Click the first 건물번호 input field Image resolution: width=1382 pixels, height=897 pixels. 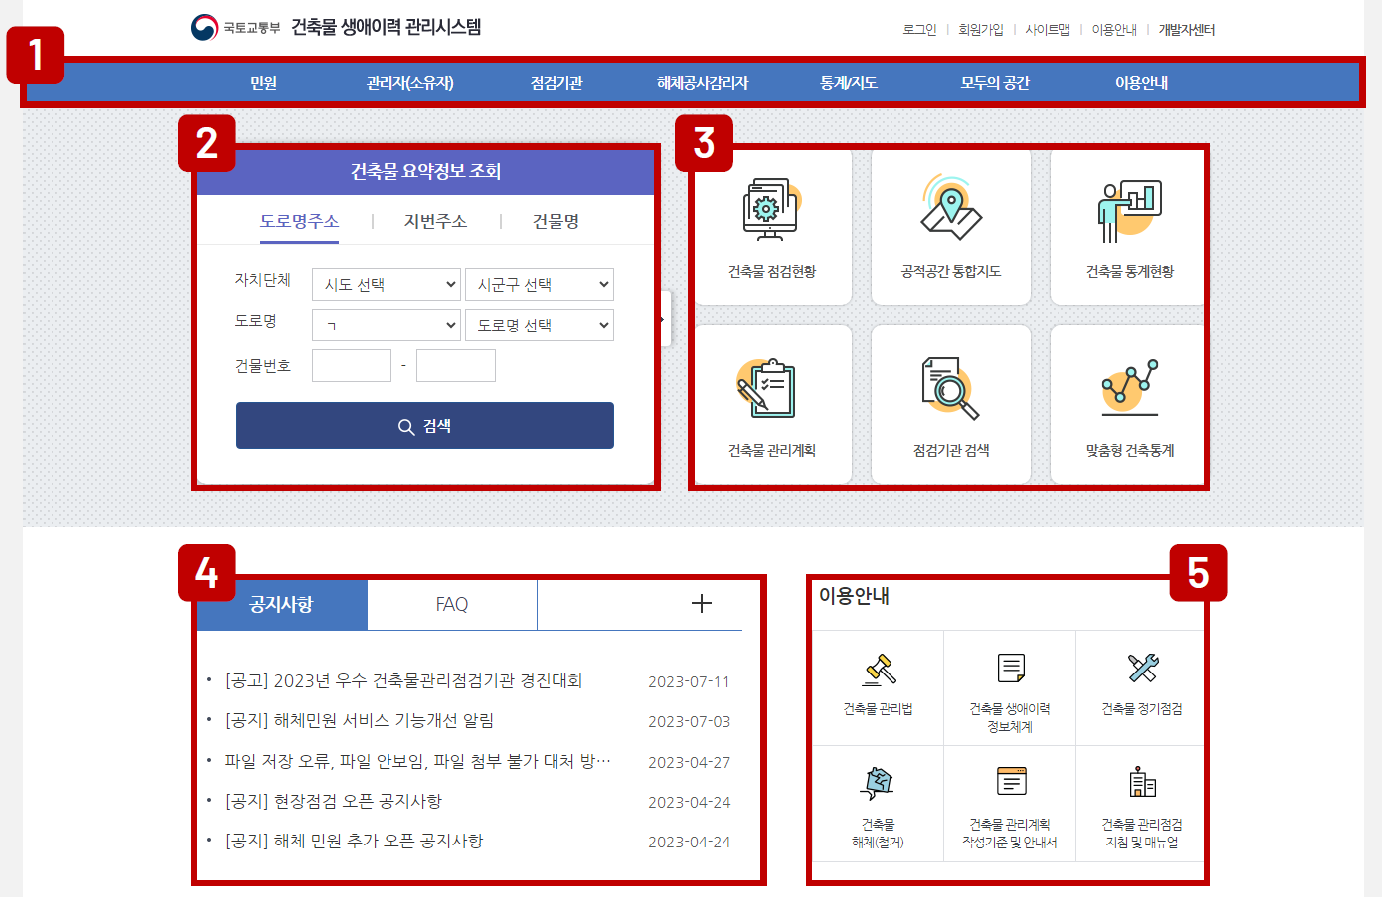point(351,365)
